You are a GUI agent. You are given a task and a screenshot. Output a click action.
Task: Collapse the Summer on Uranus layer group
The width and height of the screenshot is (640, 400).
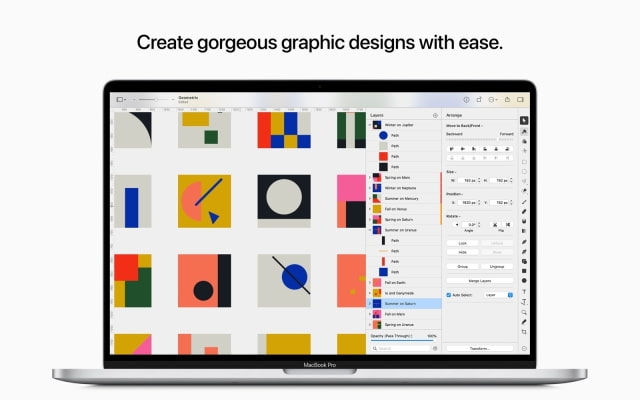click(371, 230)
